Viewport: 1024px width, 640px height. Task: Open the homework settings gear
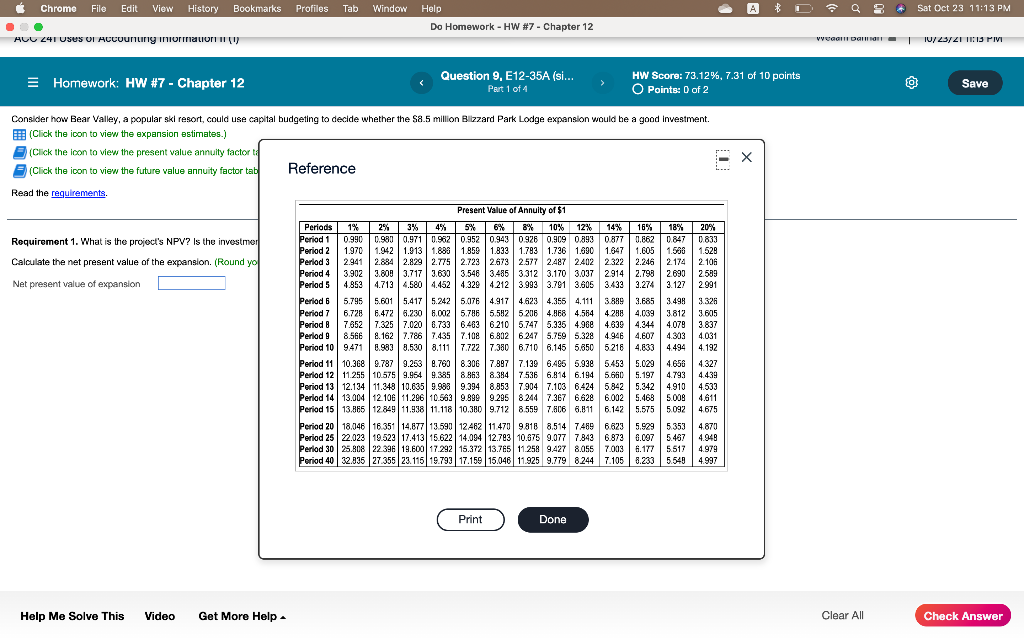pyautogui.click(x=911, y=84)
